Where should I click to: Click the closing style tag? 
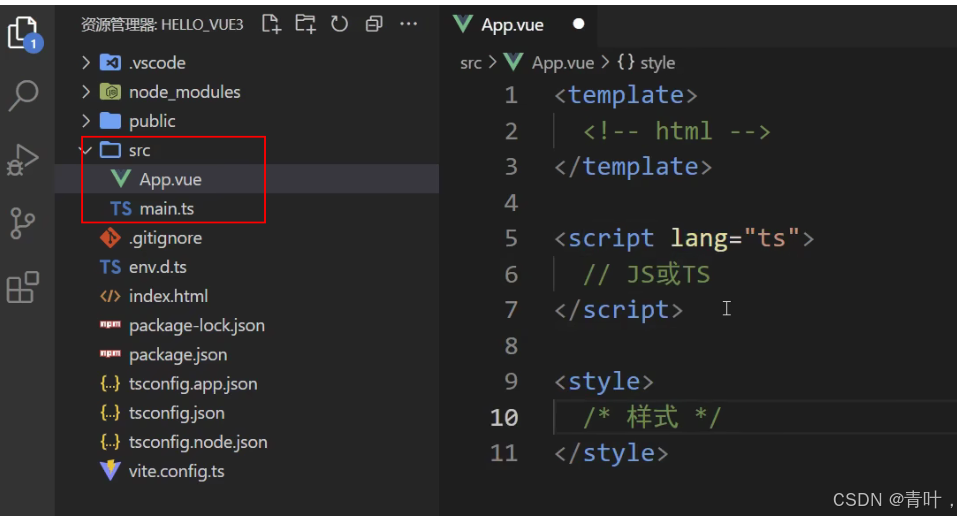click(611, 453)
